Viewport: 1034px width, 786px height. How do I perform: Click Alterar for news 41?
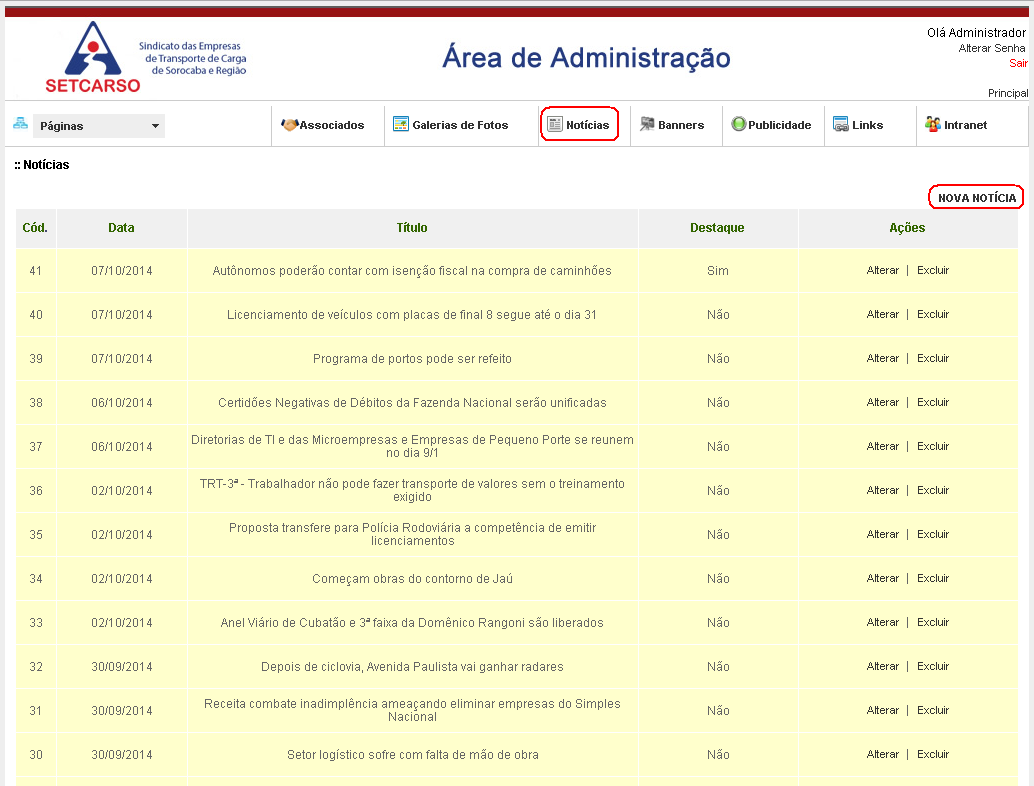tap(882, 270)
